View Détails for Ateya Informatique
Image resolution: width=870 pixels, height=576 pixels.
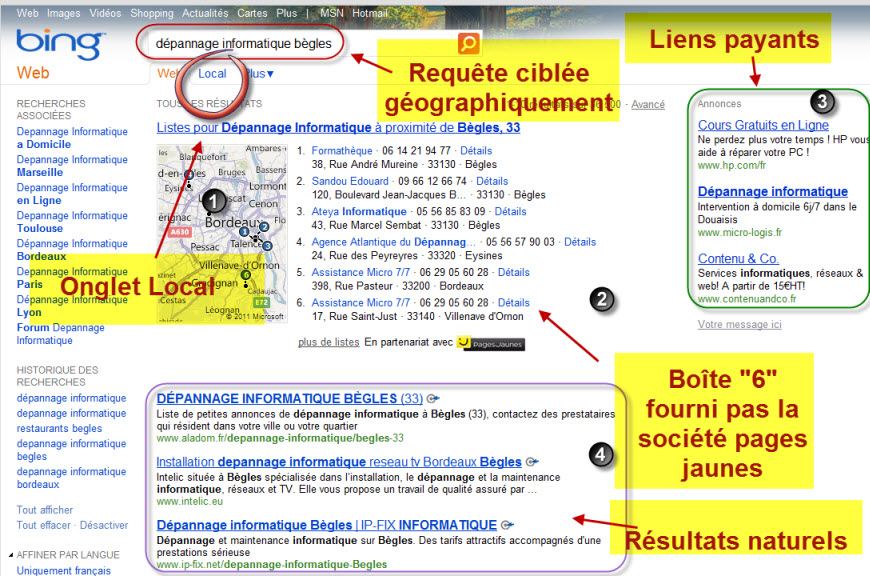510,211
